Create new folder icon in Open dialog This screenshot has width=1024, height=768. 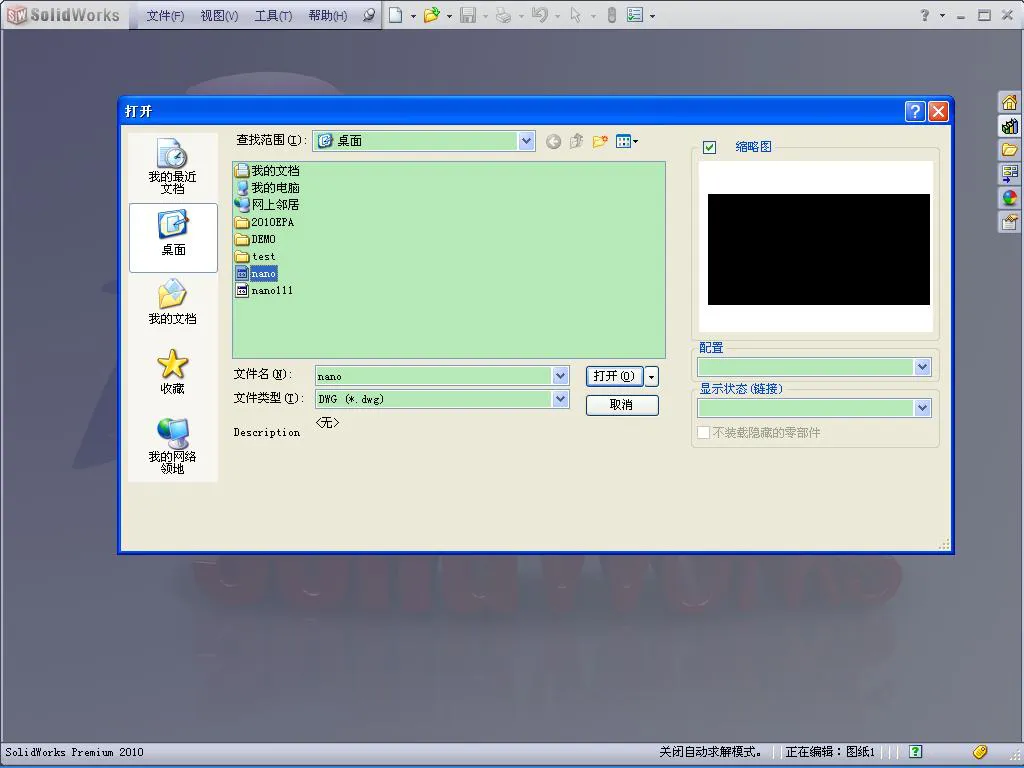tap(600, 141)
